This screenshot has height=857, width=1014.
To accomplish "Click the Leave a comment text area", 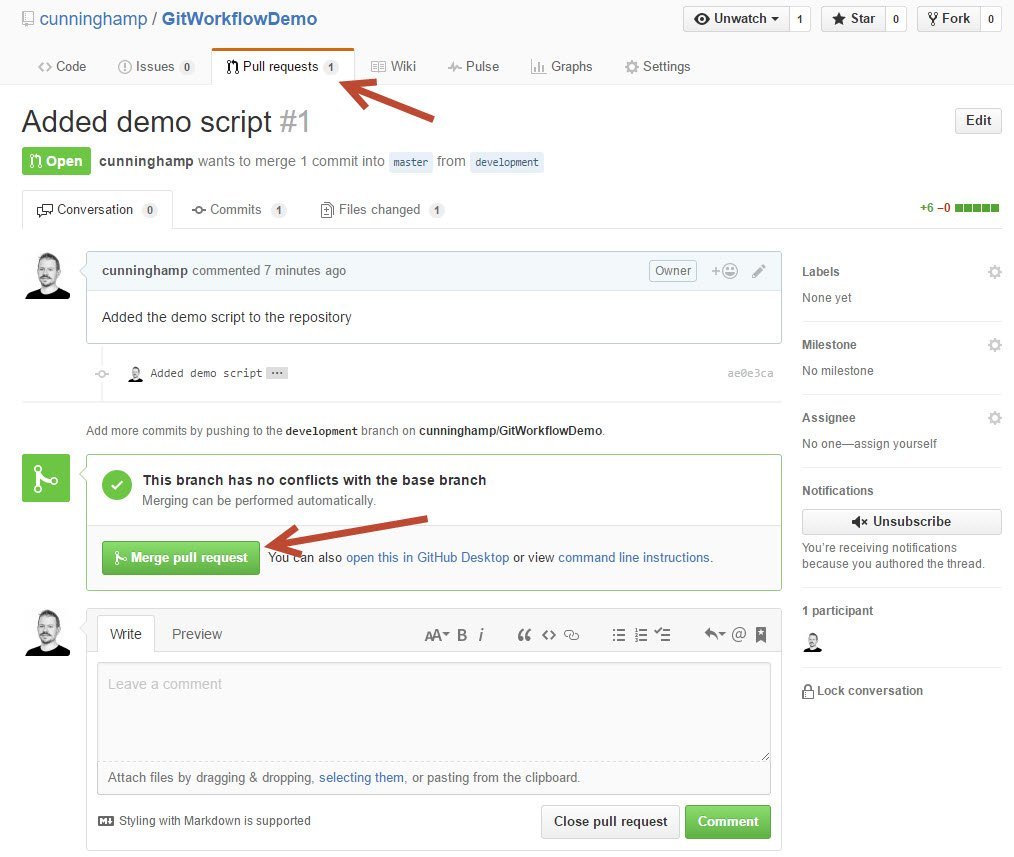I will (434, 711).
